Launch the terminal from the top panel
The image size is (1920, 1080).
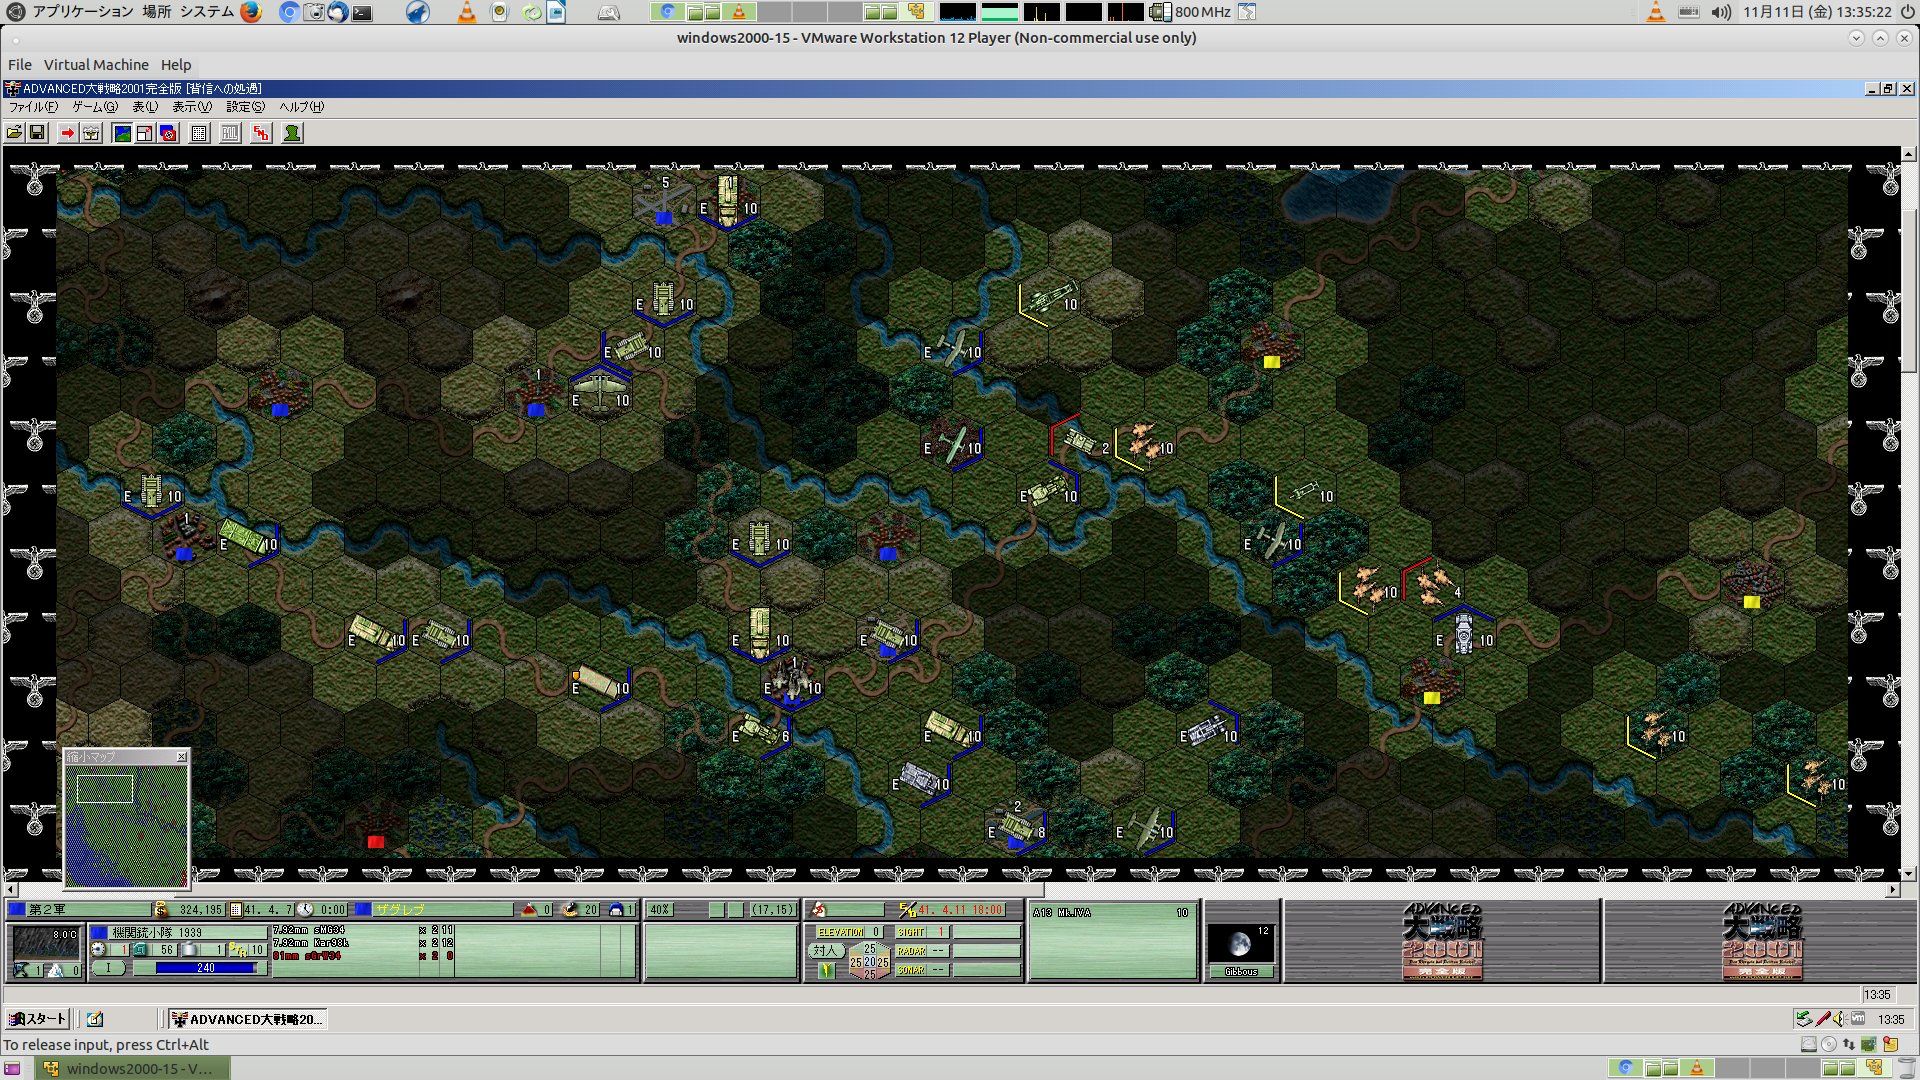[362, 13]
